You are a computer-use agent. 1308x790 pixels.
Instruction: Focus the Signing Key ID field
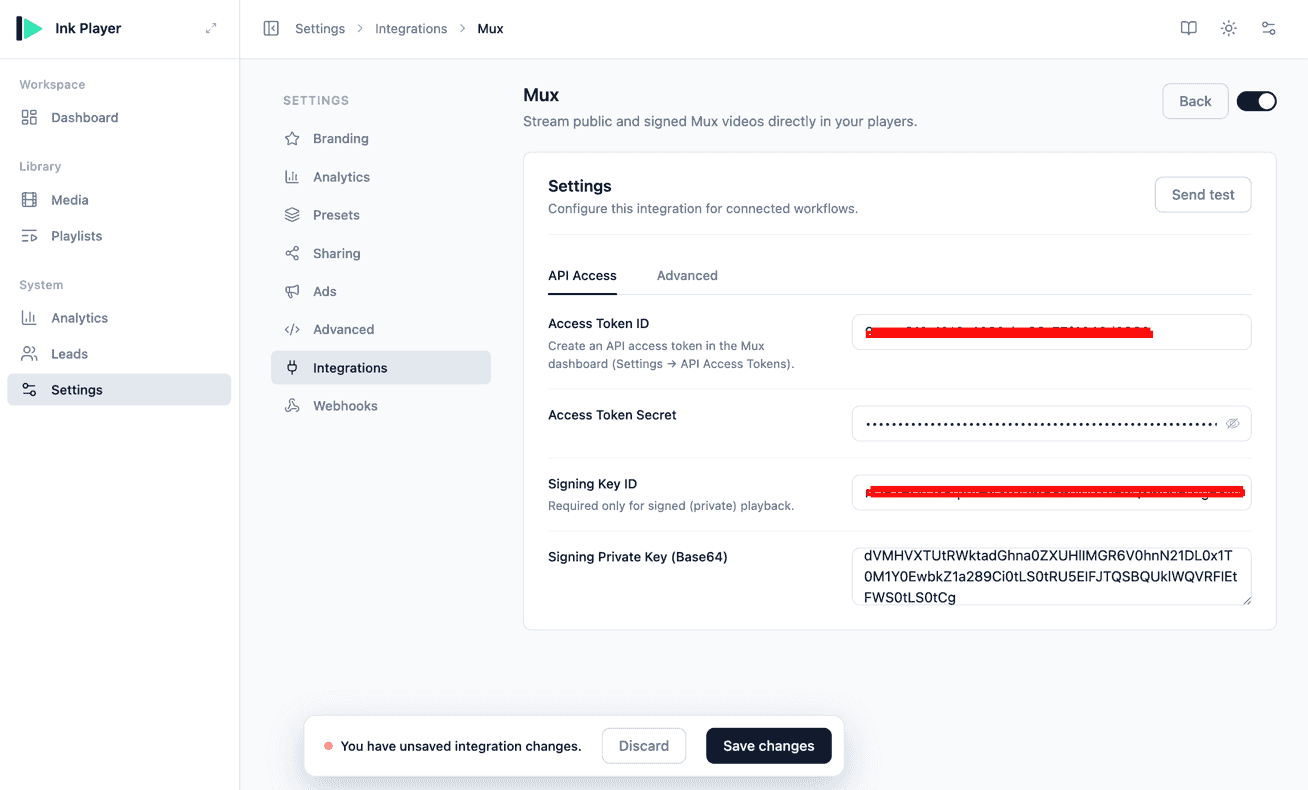click(1051, 492)
